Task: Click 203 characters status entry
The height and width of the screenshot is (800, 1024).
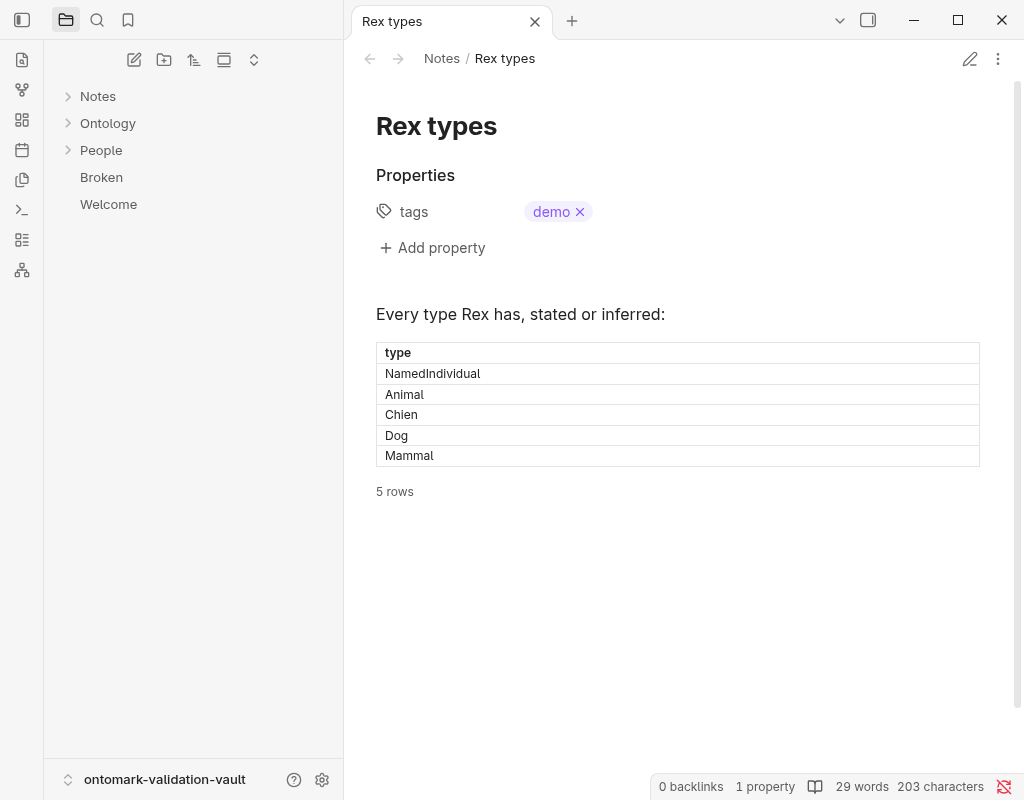Action: [940, 787]
